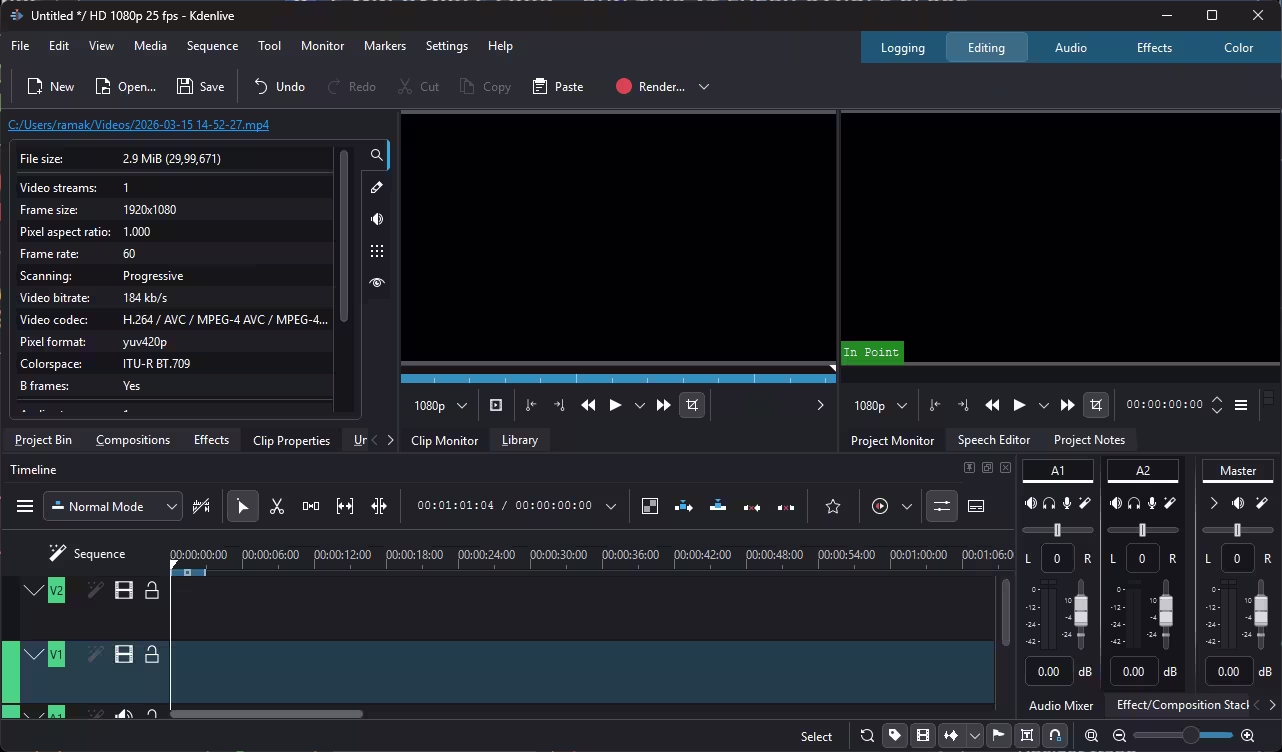Click the zoom in magnifier in status bar
Viewport: 1282px width, 752px height.
[x=1247, y=736]
